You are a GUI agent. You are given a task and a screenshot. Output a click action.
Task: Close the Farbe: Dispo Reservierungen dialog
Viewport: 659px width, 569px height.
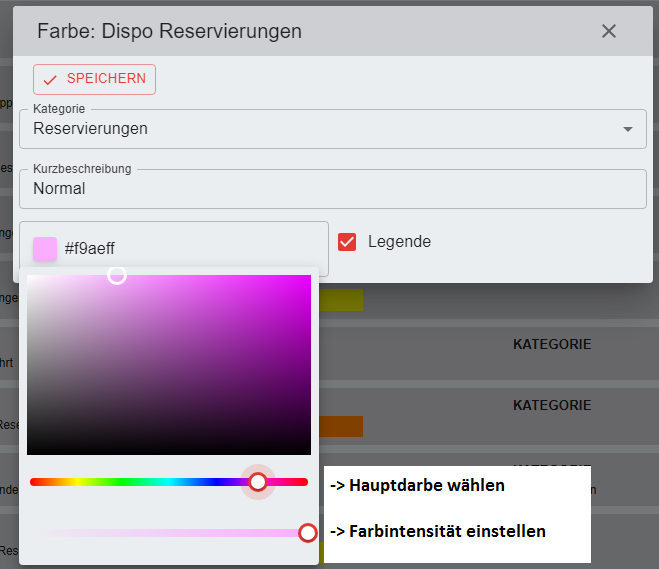coord(609,31)
